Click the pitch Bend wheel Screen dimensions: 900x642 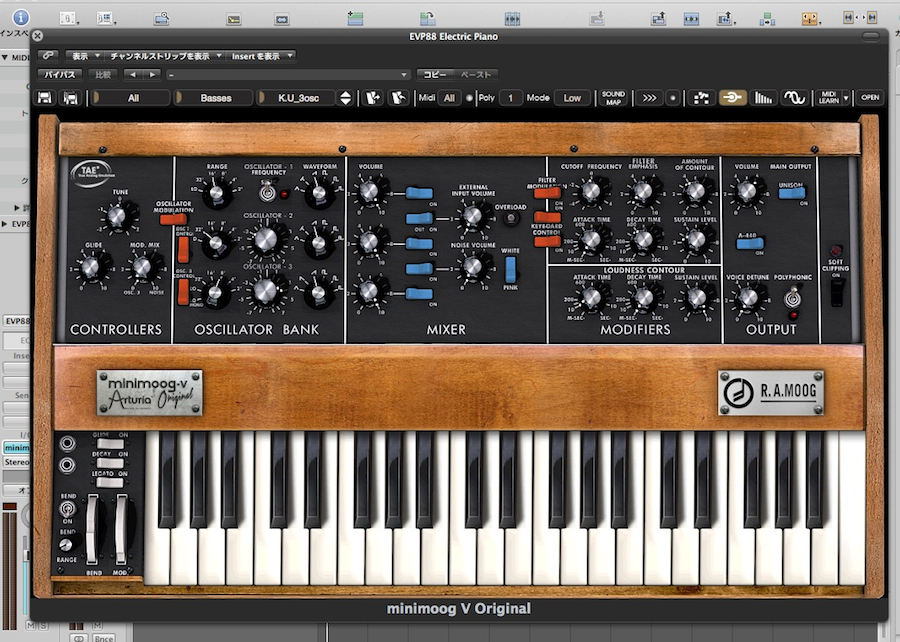(x=92, y=530)
